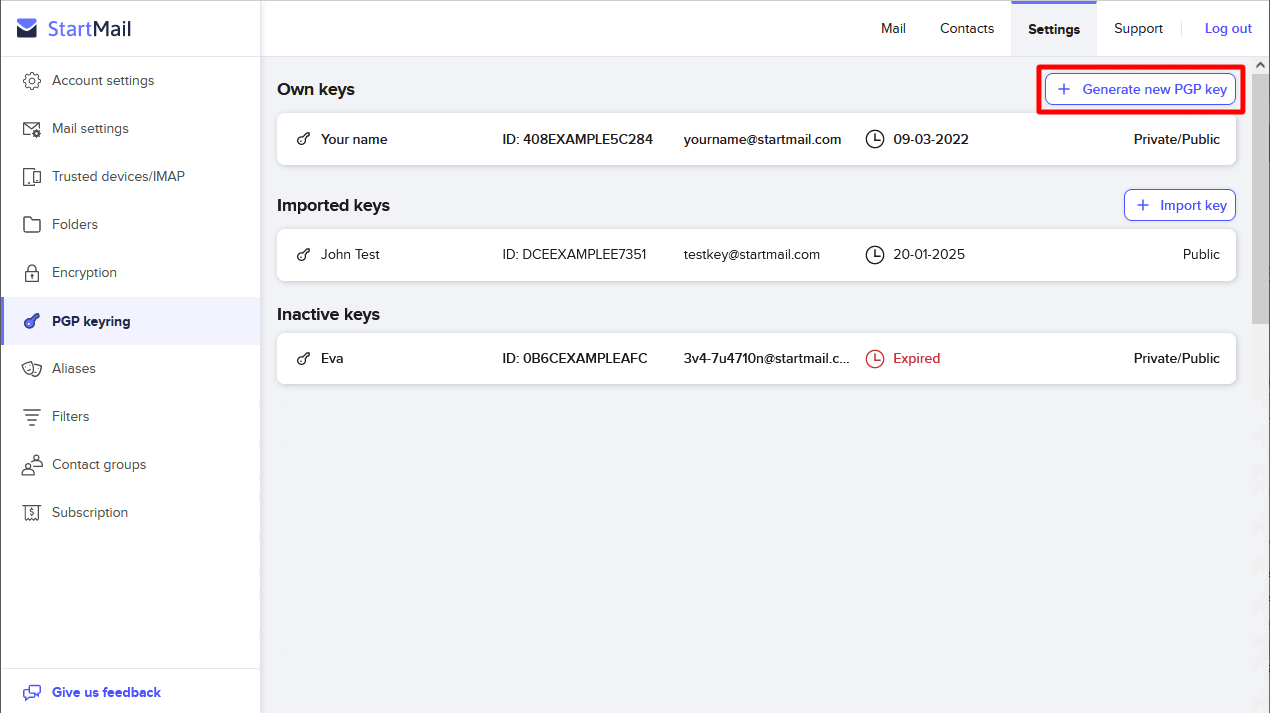Image resolution: width=1270 pixels, height=713 pixels.
Task: Click the Encryption padlock icon
Action: (x=32, y=273)
